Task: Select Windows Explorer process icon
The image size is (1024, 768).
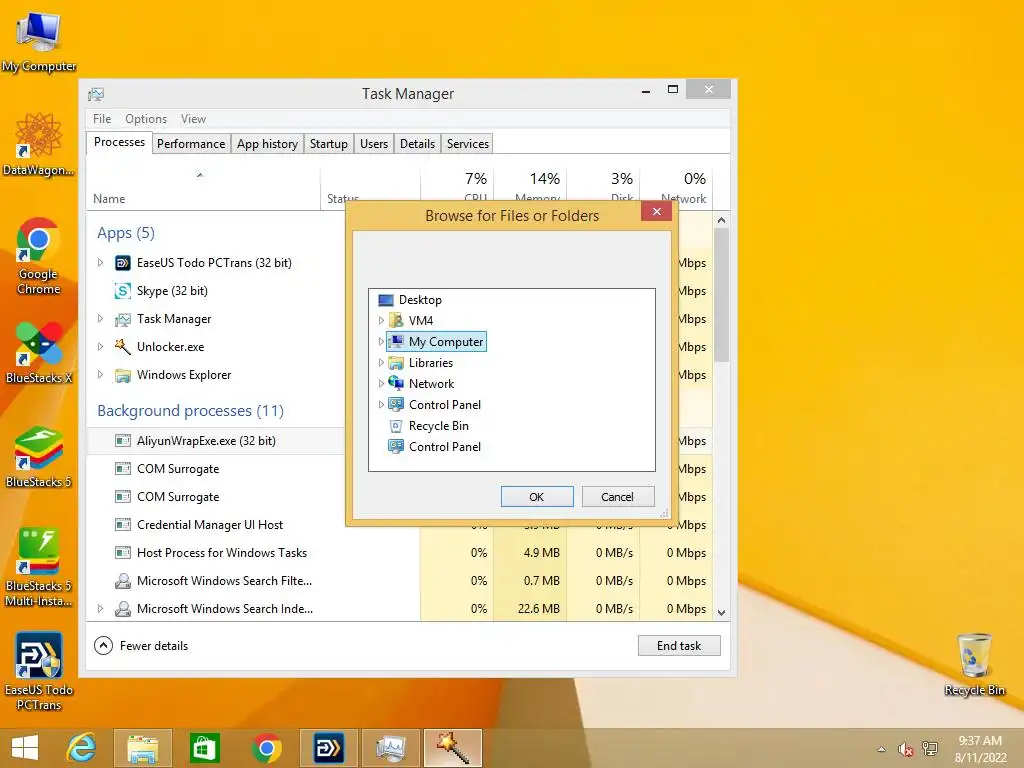Action: [122, 375]
